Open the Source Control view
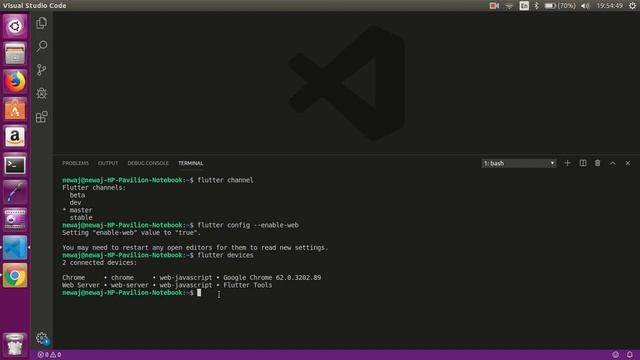Image resolution: width=640 pixels, height=360 pixels. [41, 70]
